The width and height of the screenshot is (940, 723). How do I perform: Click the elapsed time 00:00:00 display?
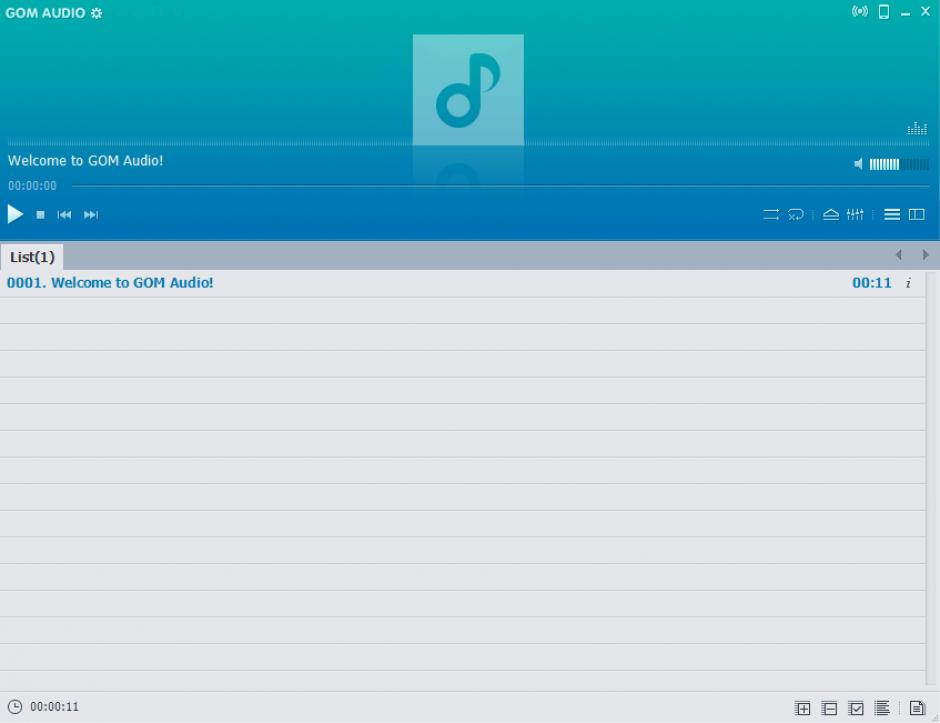(32, 186)
